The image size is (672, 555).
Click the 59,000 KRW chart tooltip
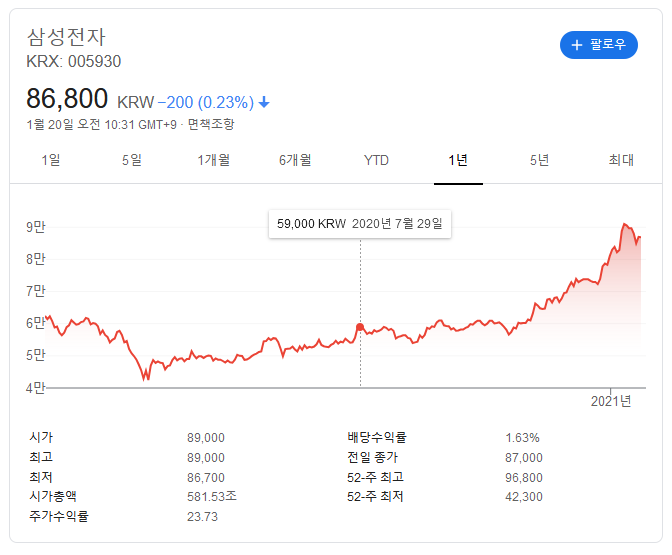click(360, 225)
